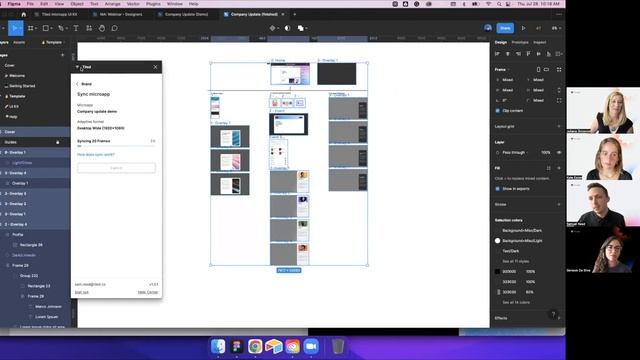Toggle the lock on Guides layer

58,142
